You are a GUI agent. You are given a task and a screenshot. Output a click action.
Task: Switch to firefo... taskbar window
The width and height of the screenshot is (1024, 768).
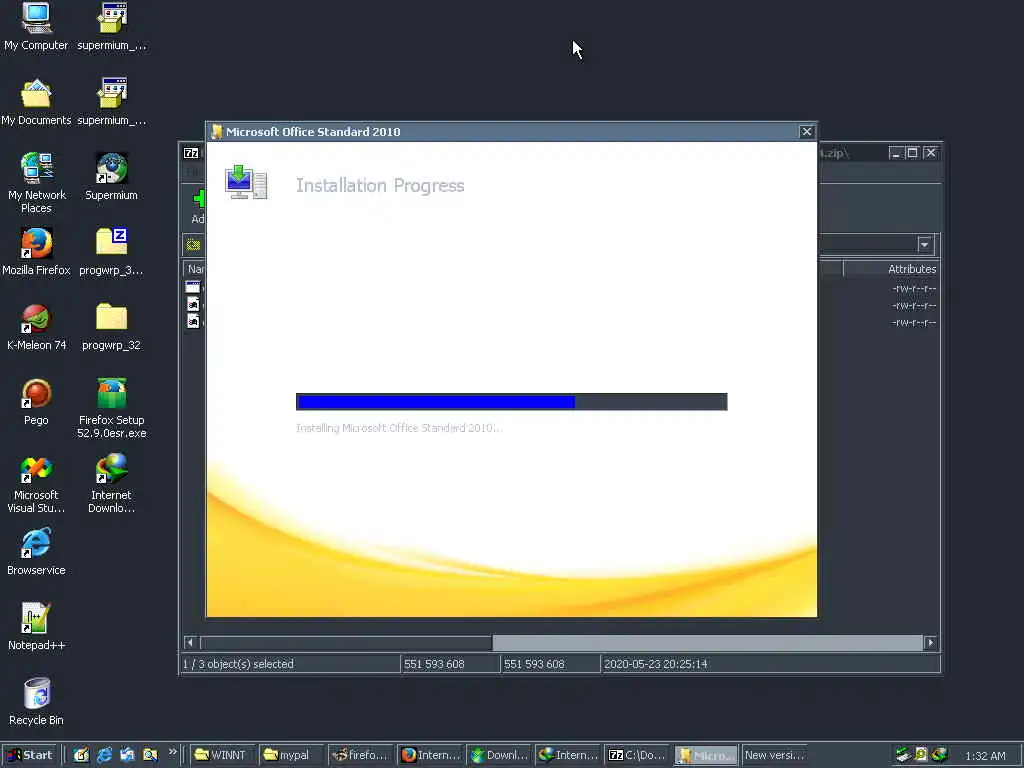tap(361, 755)
